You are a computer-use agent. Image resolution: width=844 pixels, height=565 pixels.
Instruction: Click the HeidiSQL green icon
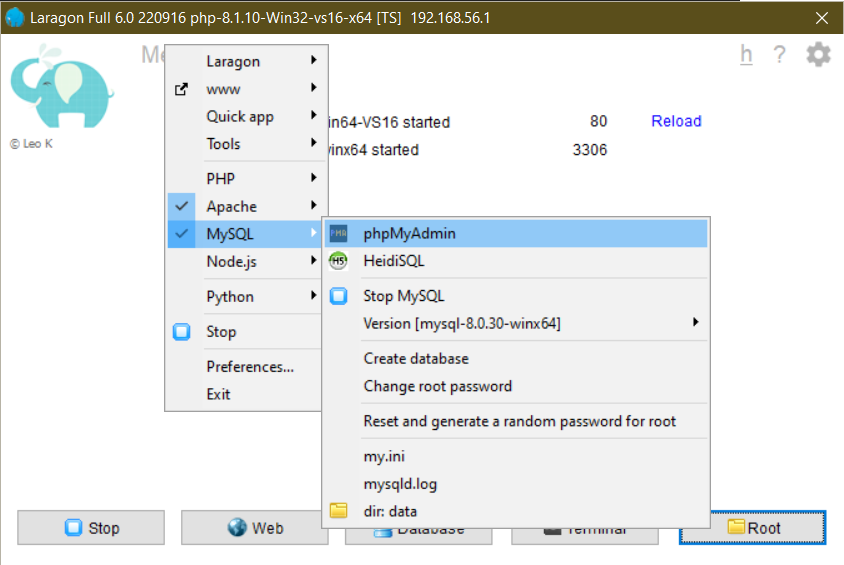click(338, 261)
